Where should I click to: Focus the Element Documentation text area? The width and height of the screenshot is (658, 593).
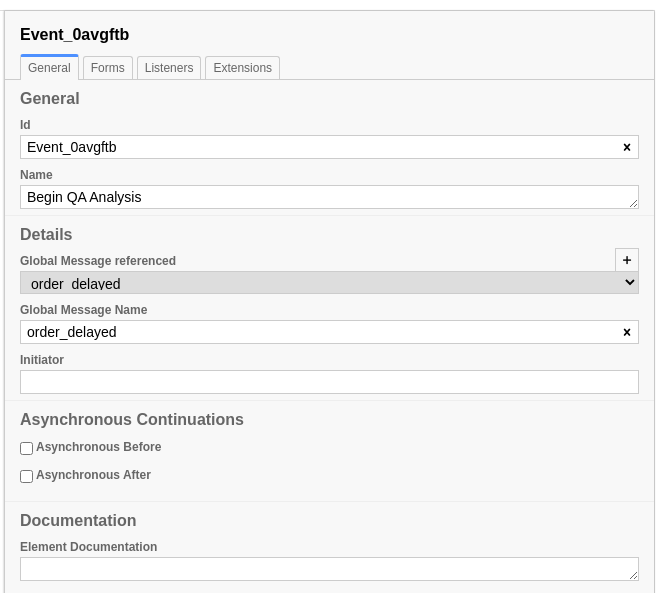[x=329, y=569]
